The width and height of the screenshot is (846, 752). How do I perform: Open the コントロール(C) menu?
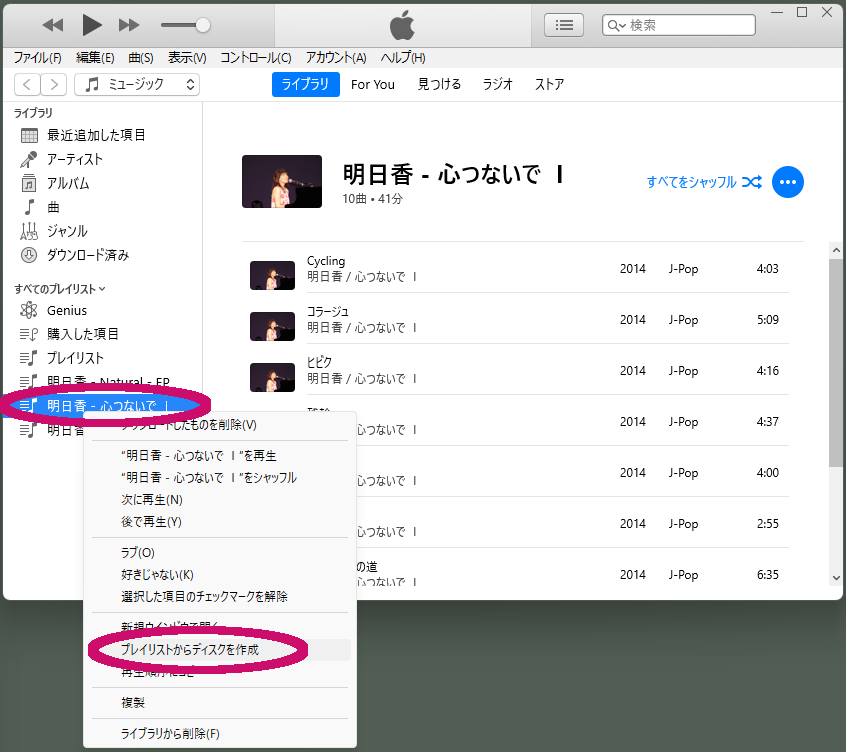256,58
